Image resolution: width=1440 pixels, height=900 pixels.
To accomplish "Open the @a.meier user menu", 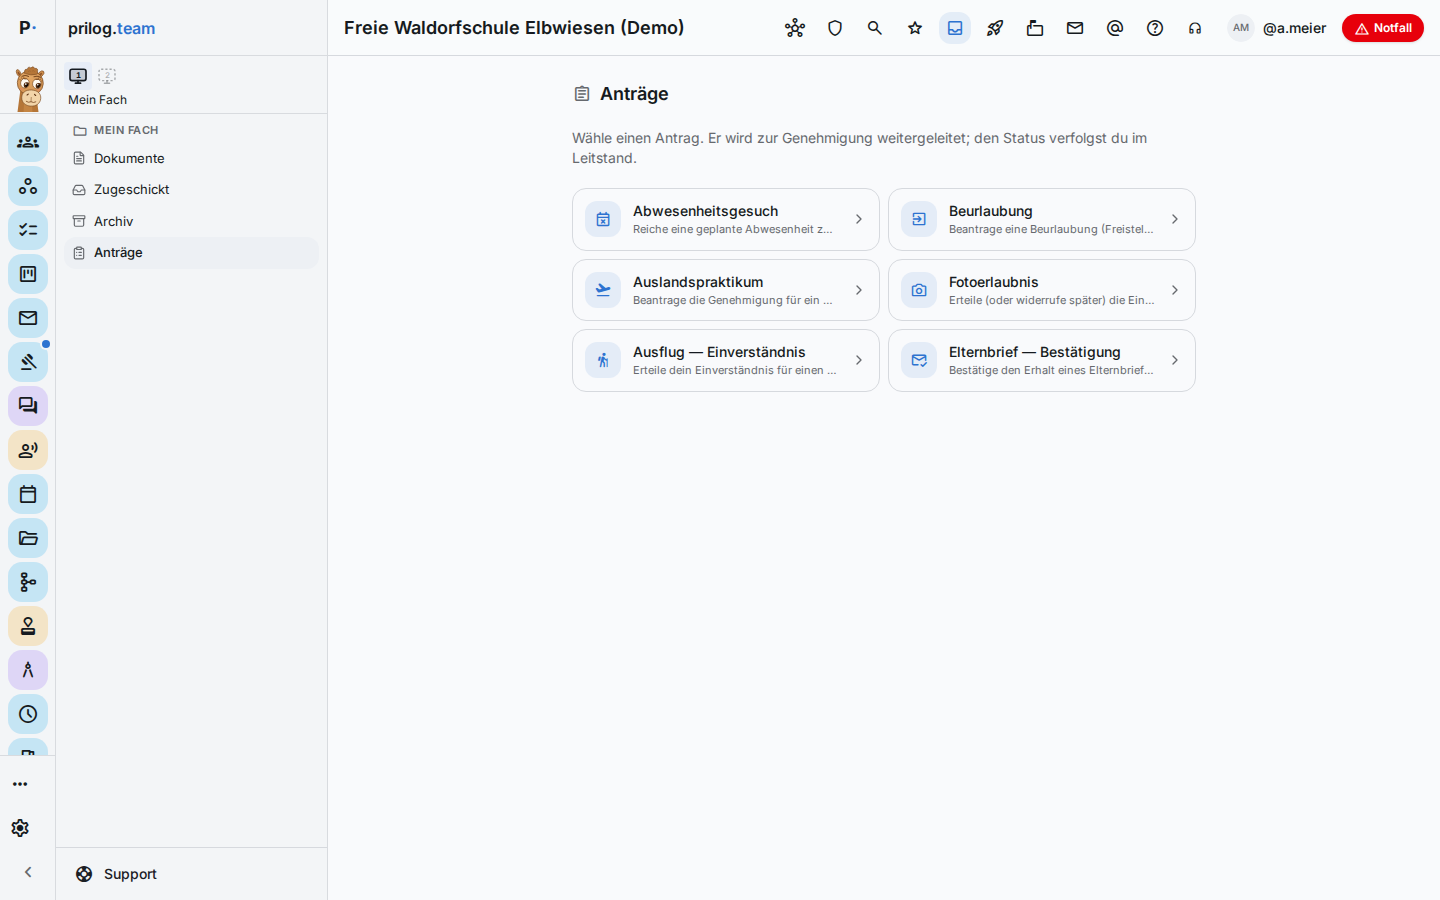I will [1294, 28].
